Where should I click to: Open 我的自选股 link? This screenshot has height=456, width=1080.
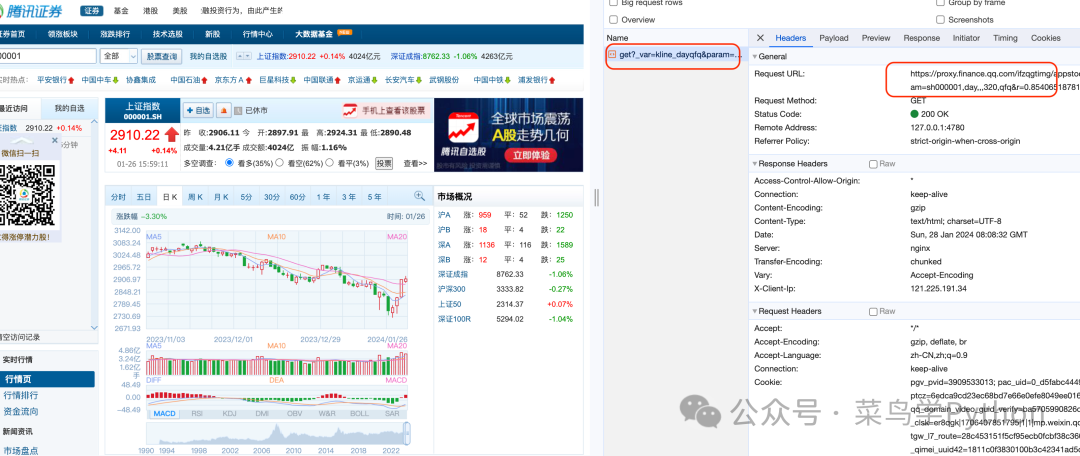[x=208, y=56]
